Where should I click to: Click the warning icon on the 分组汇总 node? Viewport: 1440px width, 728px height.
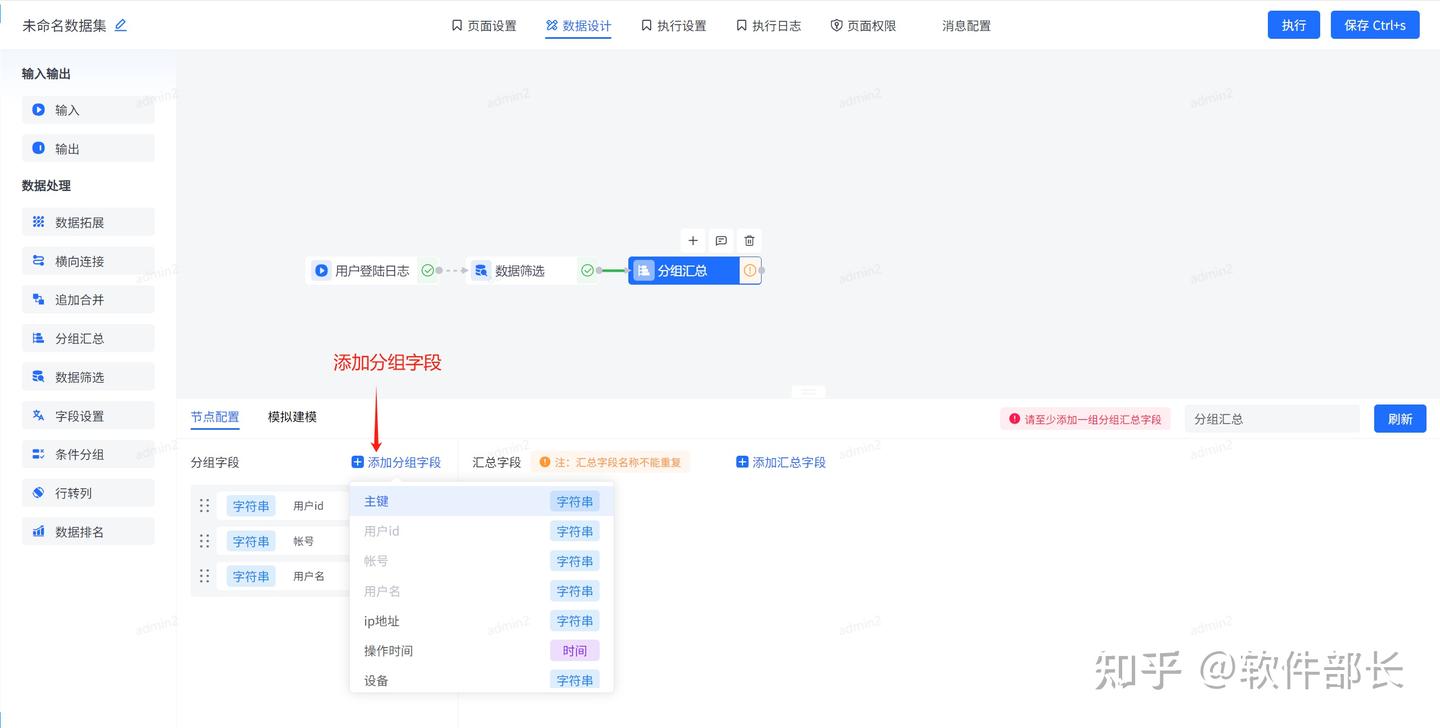point(751,270)
